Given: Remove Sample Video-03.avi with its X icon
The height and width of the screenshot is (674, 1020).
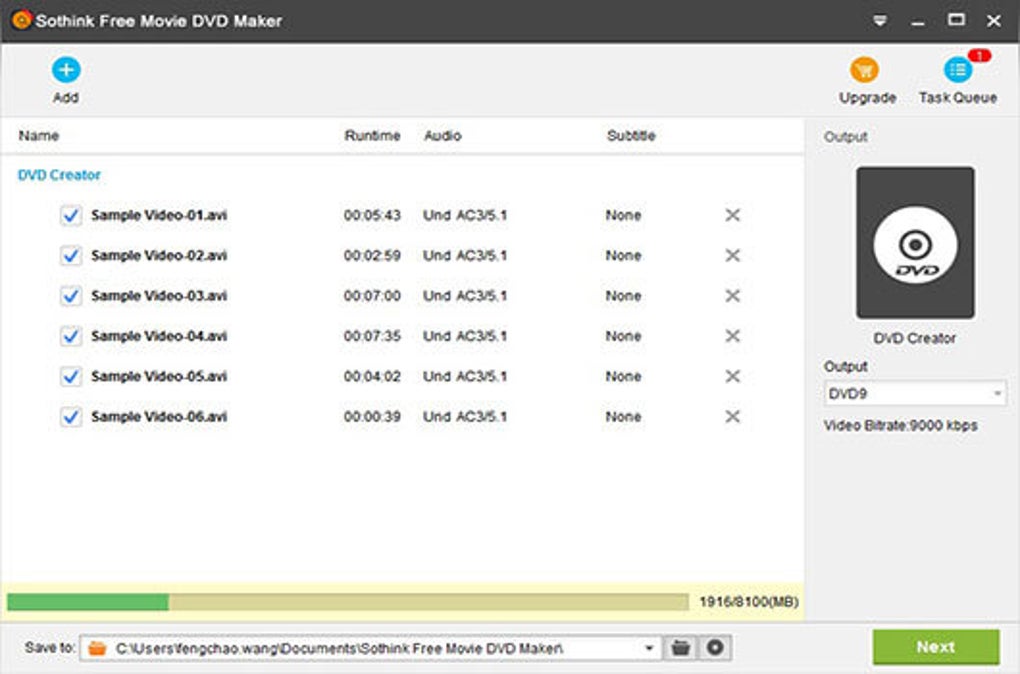Looking at the screenshot, I should (732, 295).
